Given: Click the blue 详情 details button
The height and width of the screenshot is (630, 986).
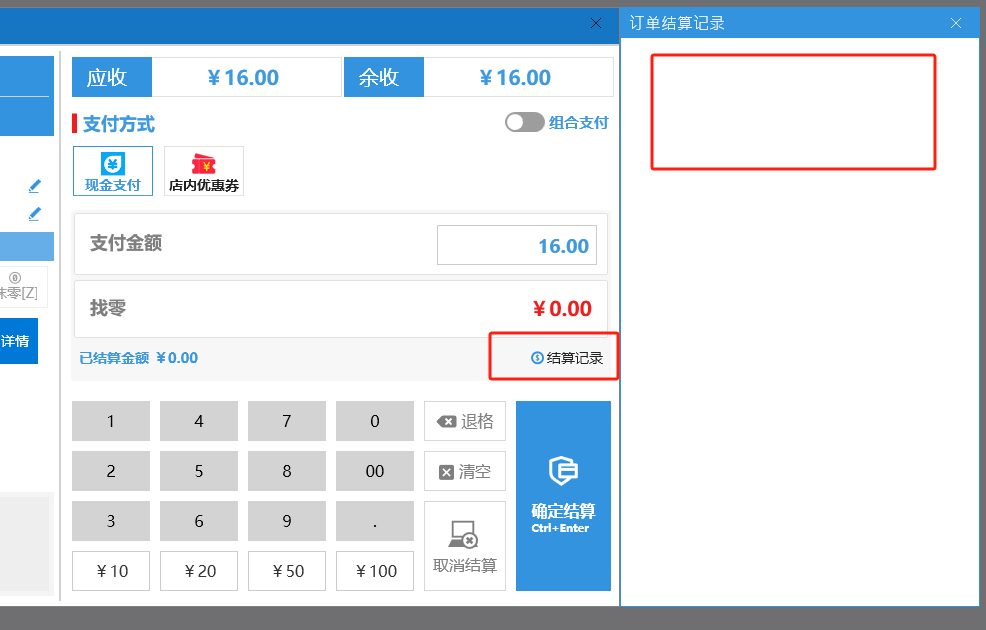Looking at the screenshot, I should point(17,341).
